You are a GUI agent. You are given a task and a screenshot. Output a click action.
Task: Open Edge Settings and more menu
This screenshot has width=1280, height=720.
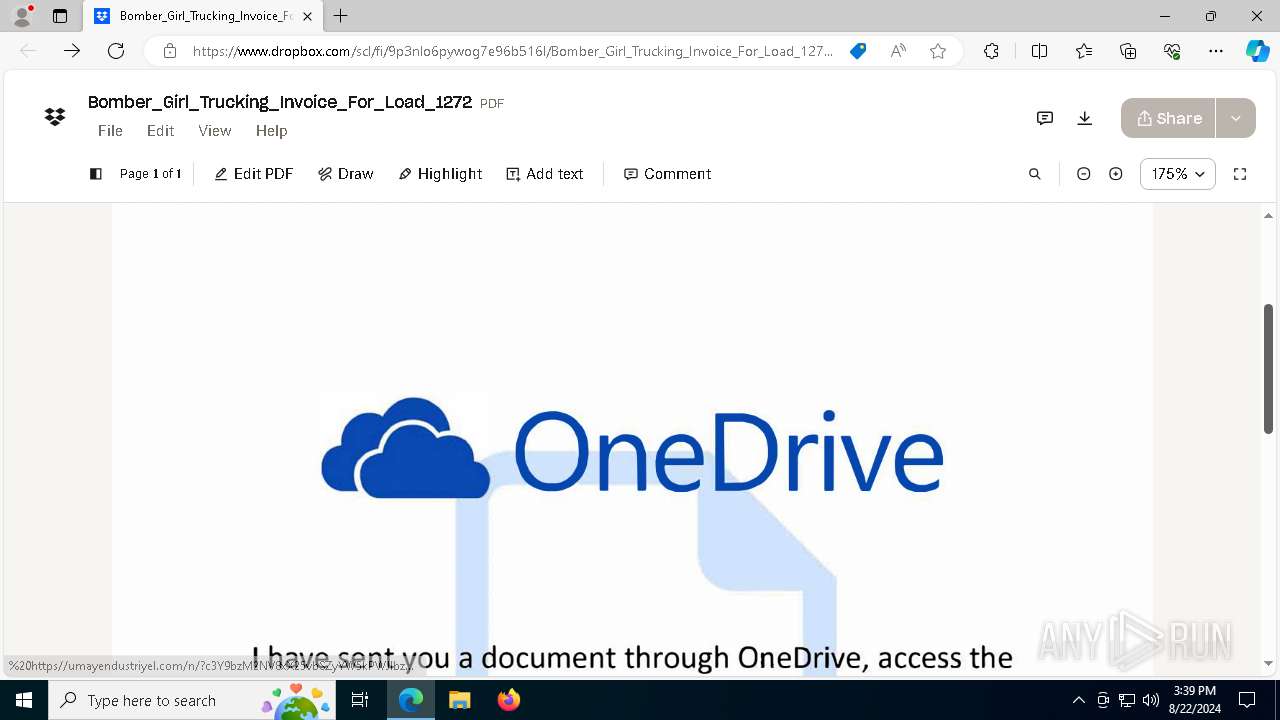[x=1216, y=51]
